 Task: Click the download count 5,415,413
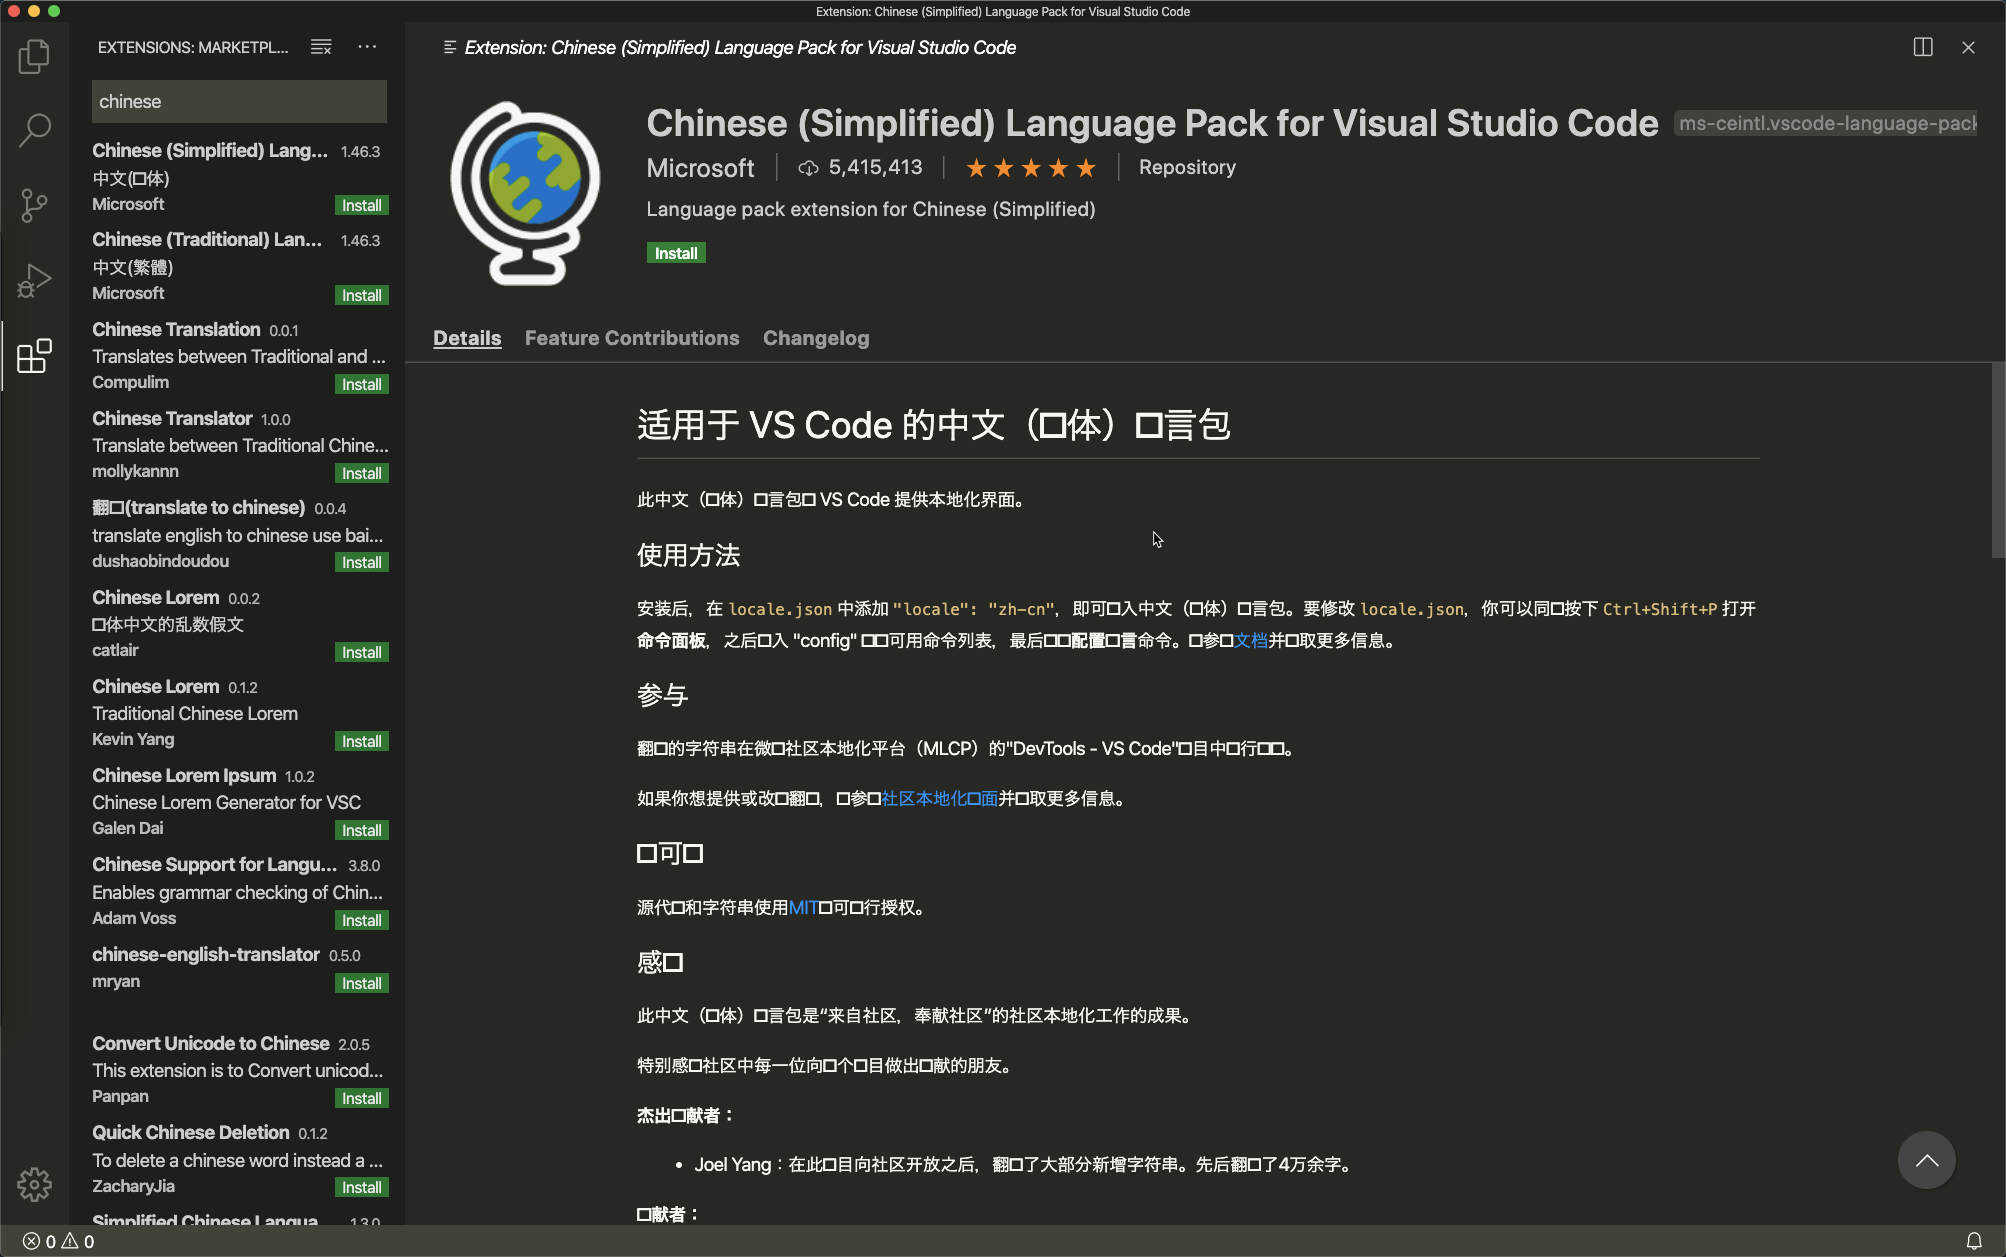(860, 168)
